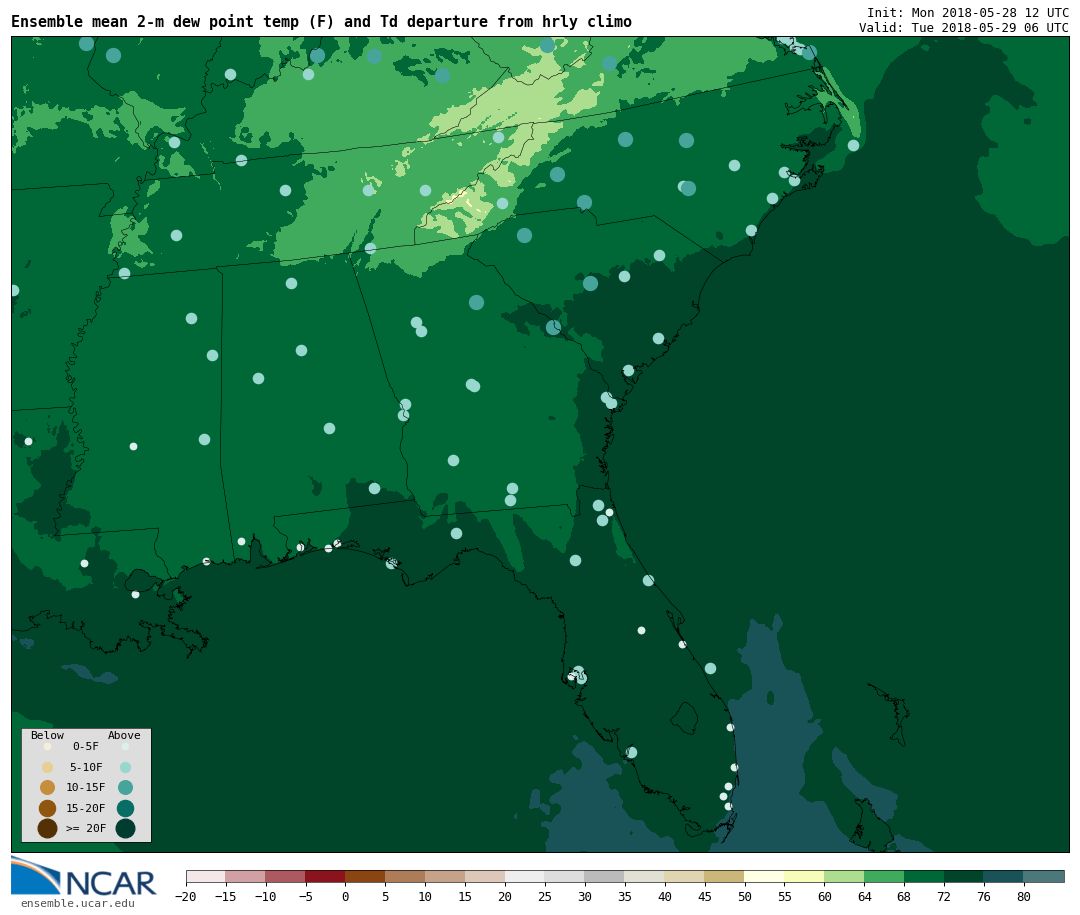Screen dimensions: 1080x915
Task: Click the 'Valid: Tue 2018-05-29 06 UTC' text
Action: [964, 28]
